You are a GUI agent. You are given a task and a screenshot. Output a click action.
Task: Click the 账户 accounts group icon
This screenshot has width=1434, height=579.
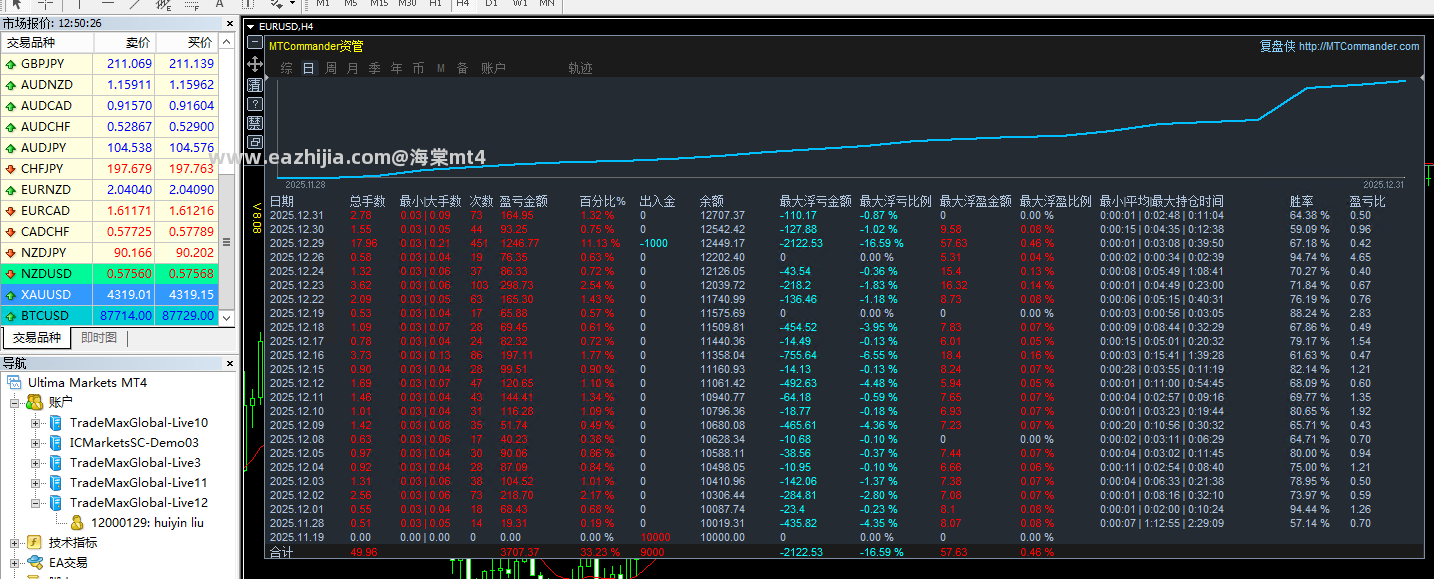35,402
